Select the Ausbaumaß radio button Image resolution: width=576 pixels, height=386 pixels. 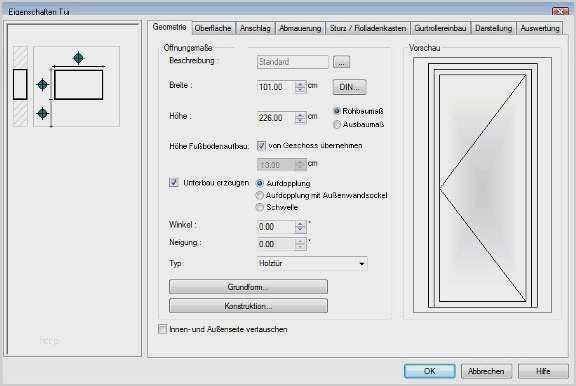[337, 125]
